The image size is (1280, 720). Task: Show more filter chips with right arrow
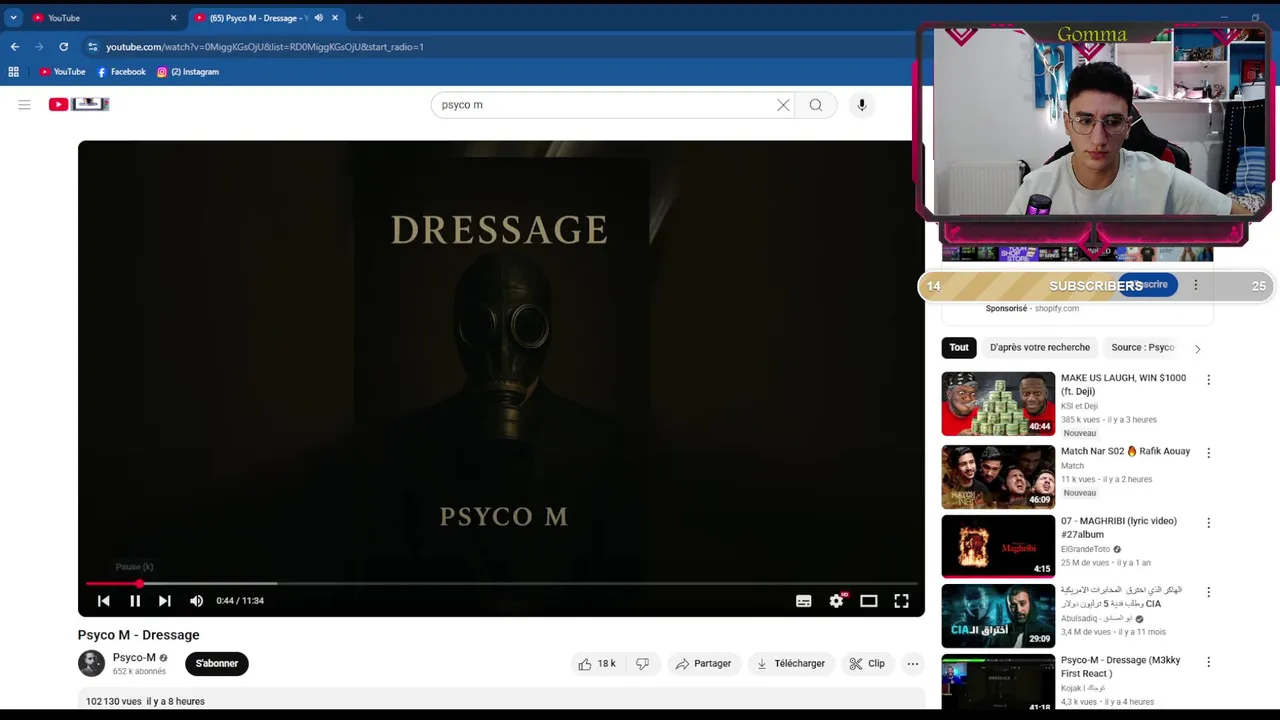coord(1197,349)
